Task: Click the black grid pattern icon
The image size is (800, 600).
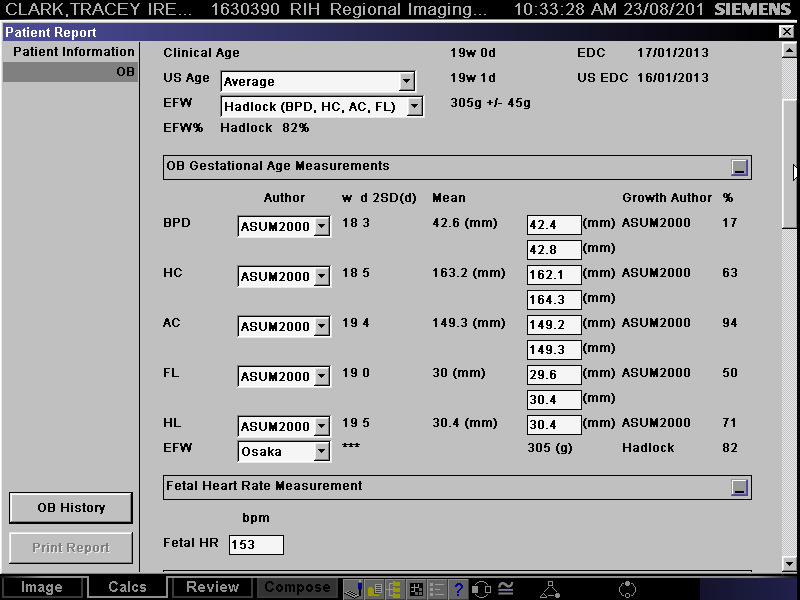Action: (416, 589)
